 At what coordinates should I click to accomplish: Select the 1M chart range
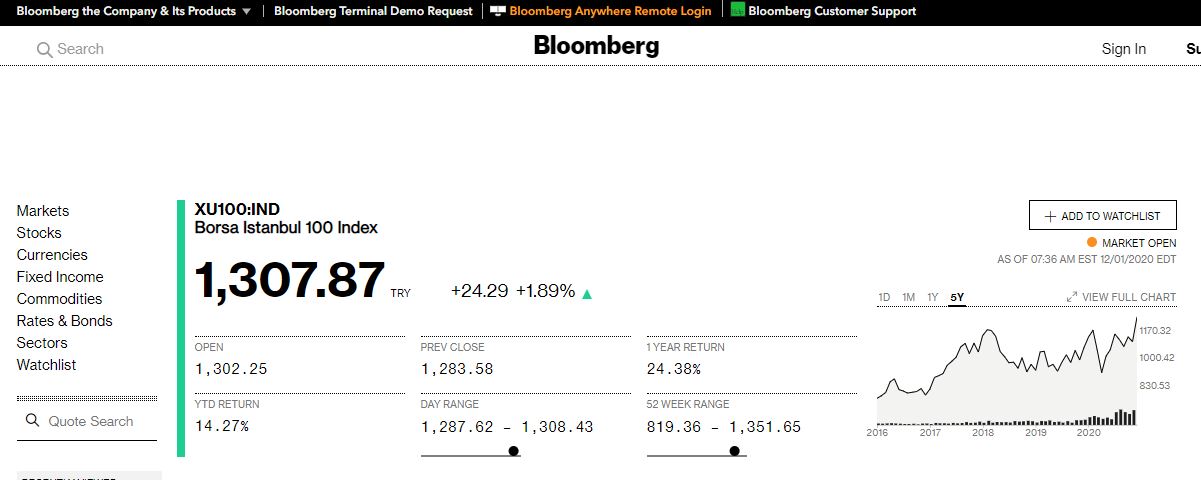point(908,297)
